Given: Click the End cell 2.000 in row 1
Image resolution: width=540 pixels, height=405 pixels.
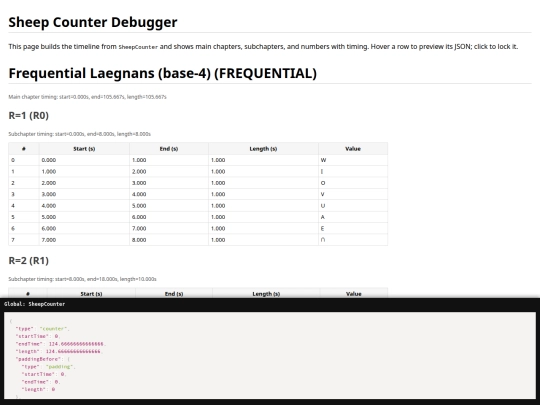Looking at the screenshot, I should coord(169,172).
